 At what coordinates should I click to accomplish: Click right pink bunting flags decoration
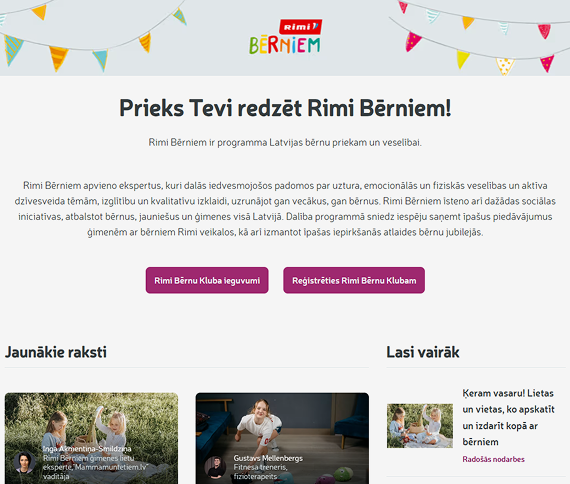[480, 36]
